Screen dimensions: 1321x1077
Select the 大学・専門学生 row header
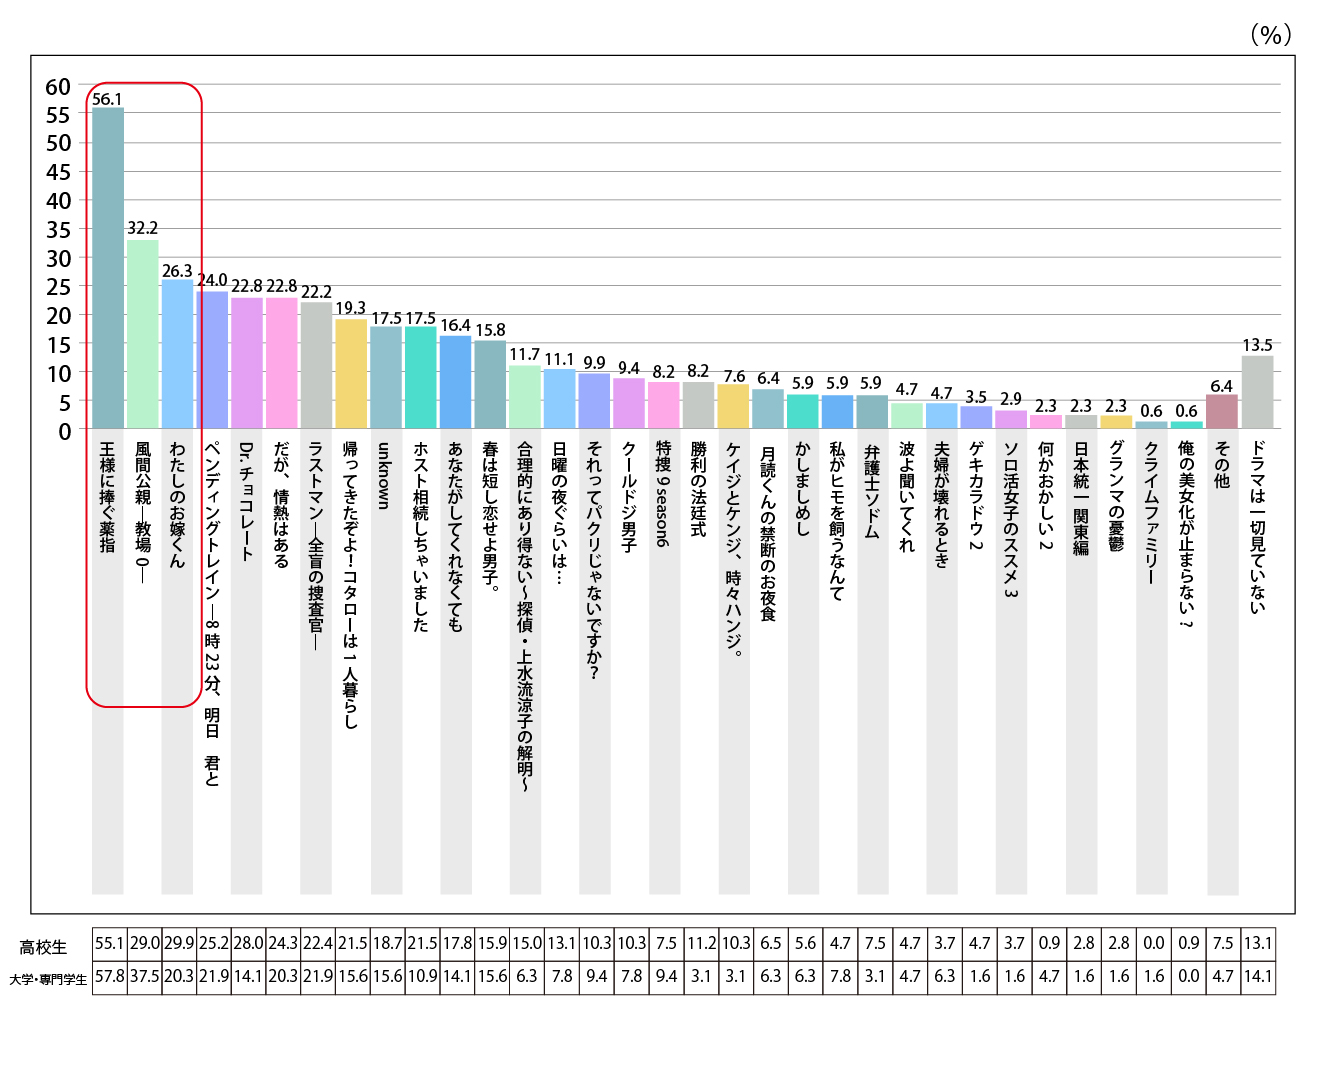[x=48, y=979]
